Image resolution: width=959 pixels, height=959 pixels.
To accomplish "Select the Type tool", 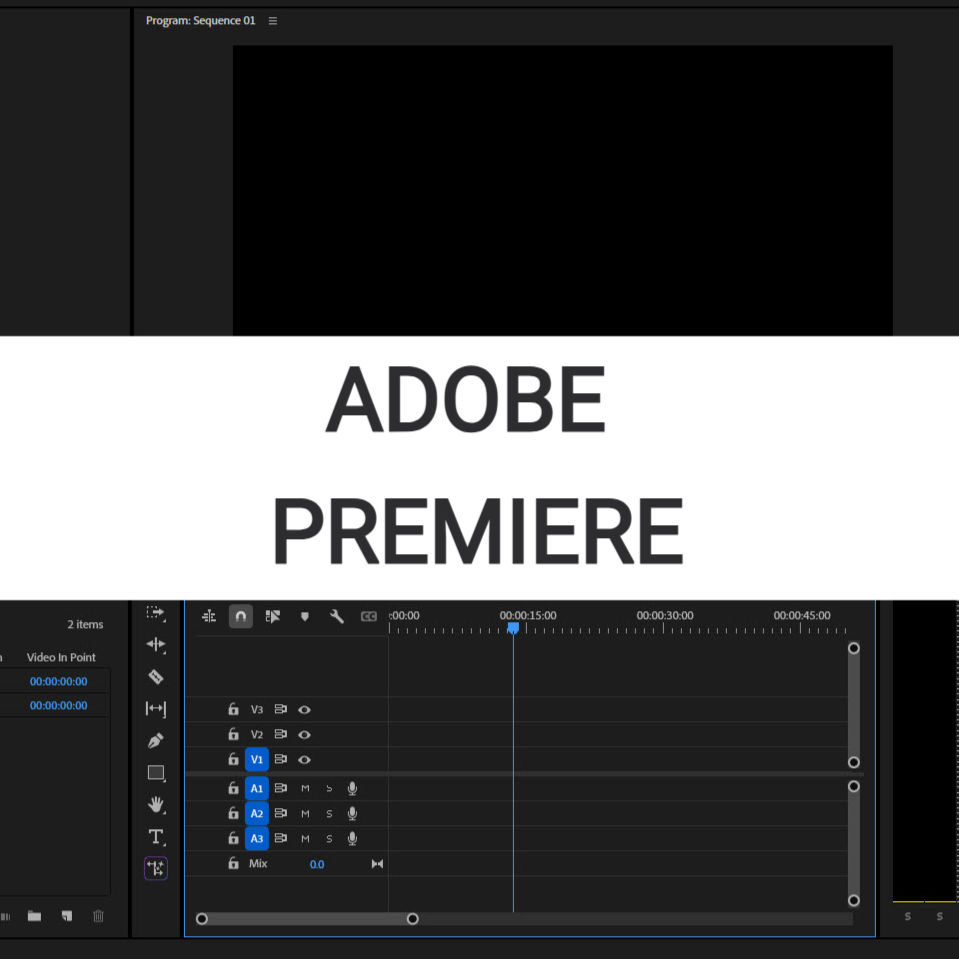I will point(156,837).
